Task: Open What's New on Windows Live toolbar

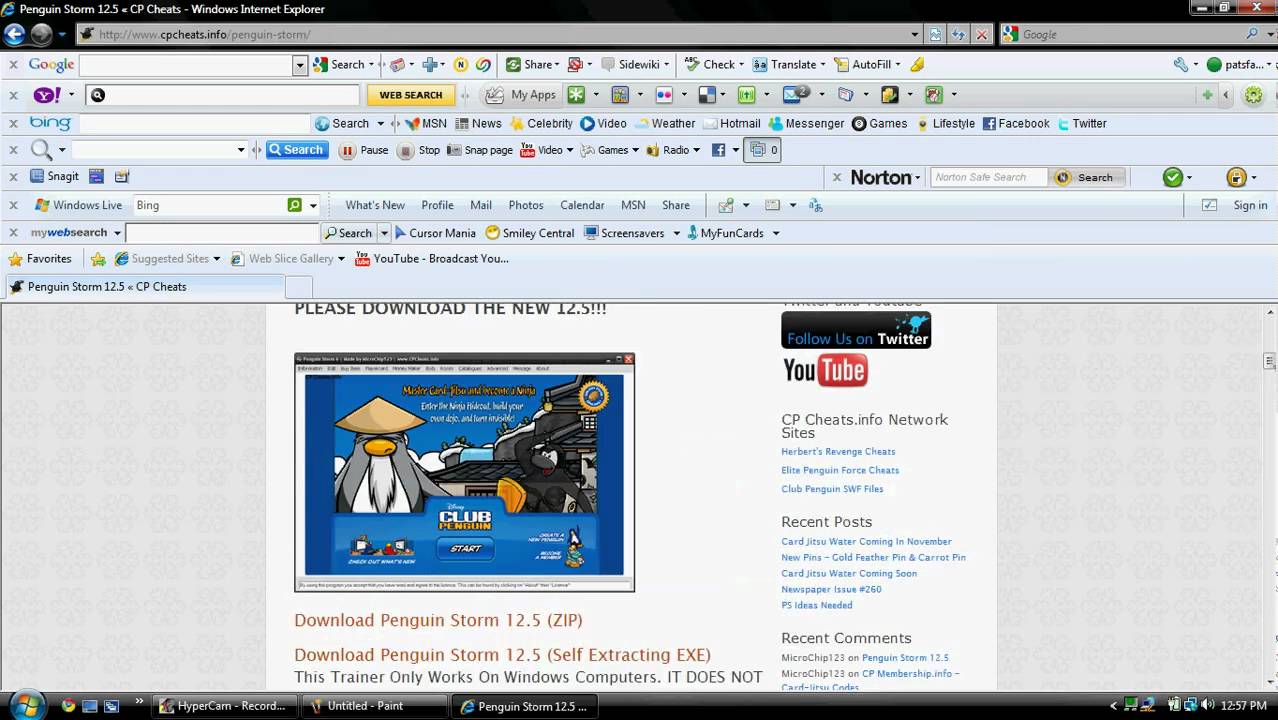Action: pyautogui.click(x=375, y=205)
